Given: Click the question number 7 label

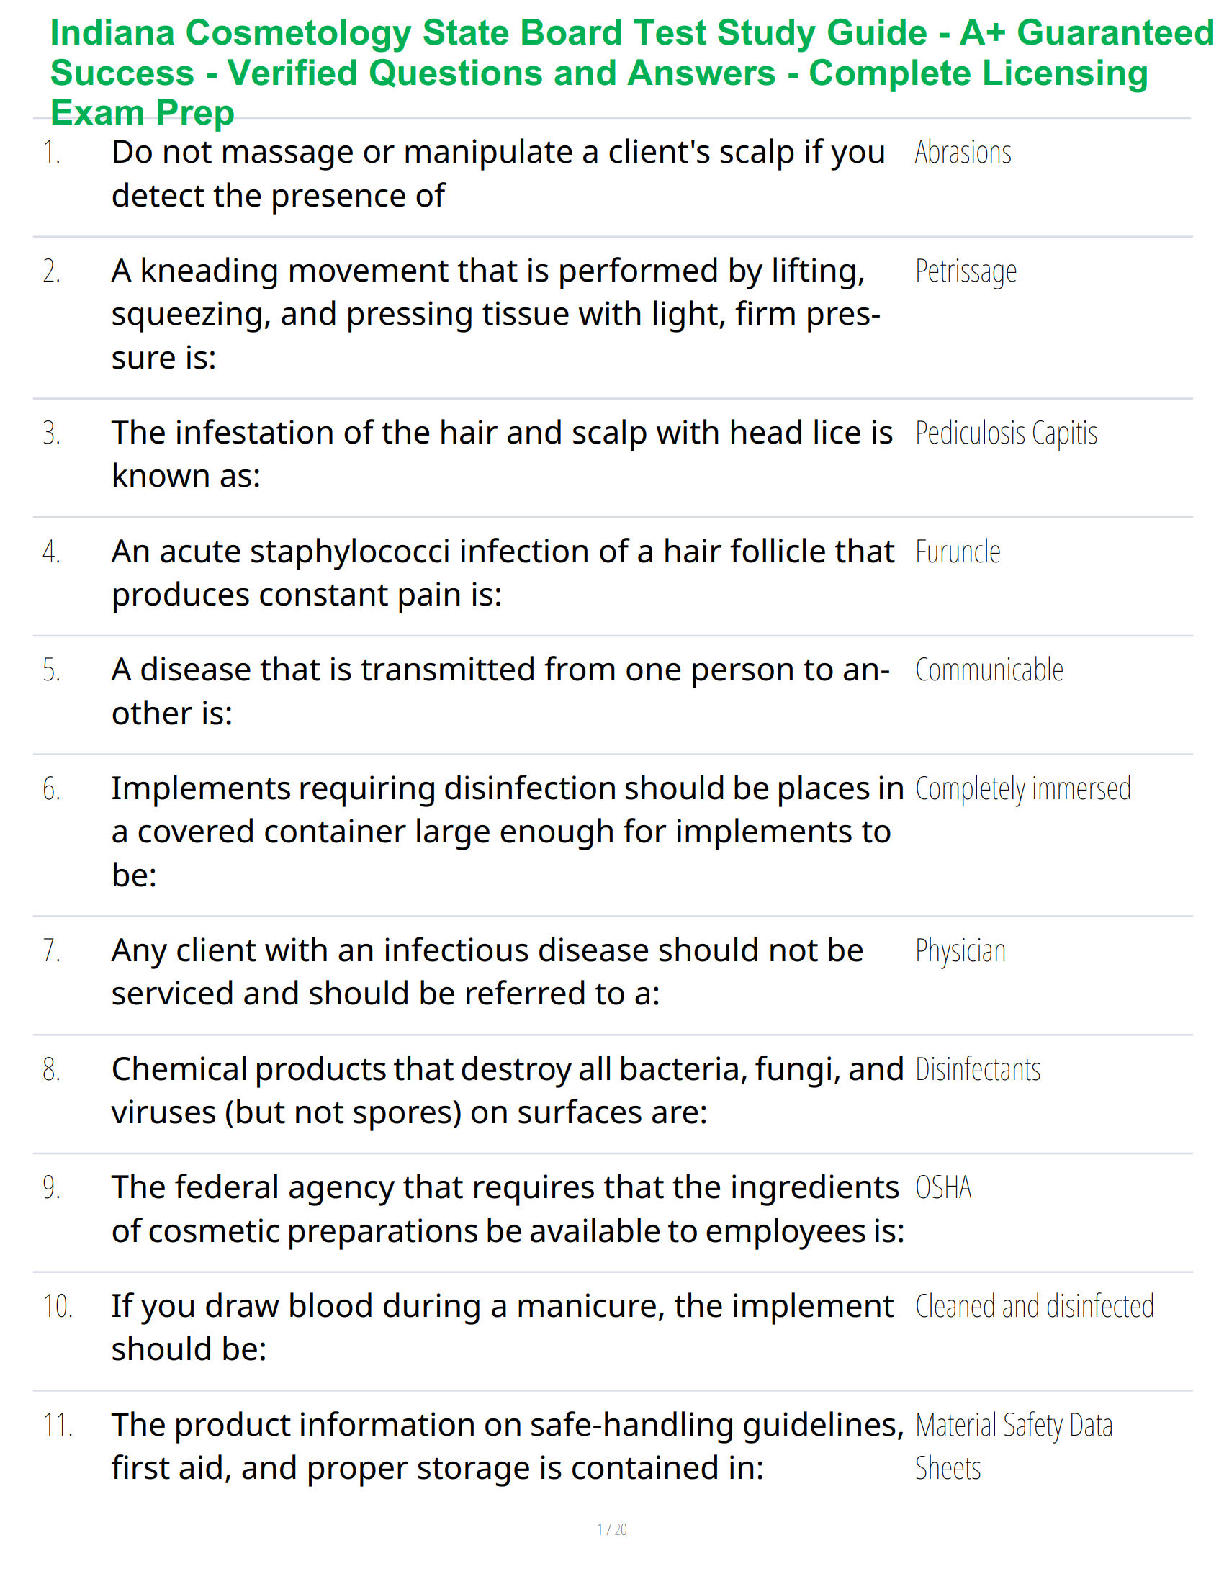Looking at the screenshot, I should click(52, 951).
